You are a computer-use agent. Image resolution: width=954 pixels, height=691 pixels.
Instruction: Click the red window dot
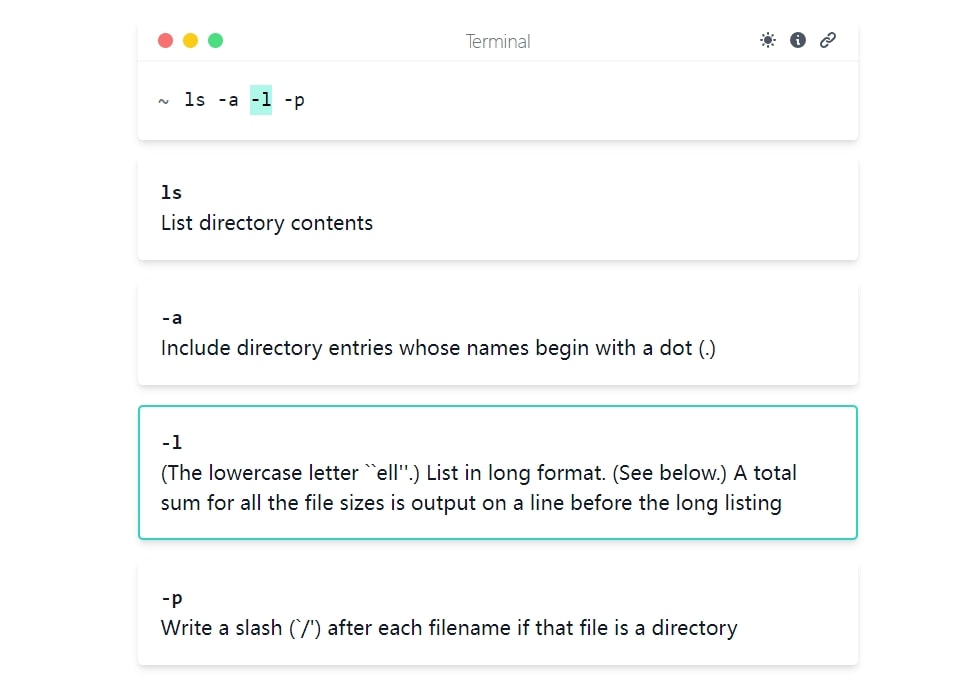[165, 40]
